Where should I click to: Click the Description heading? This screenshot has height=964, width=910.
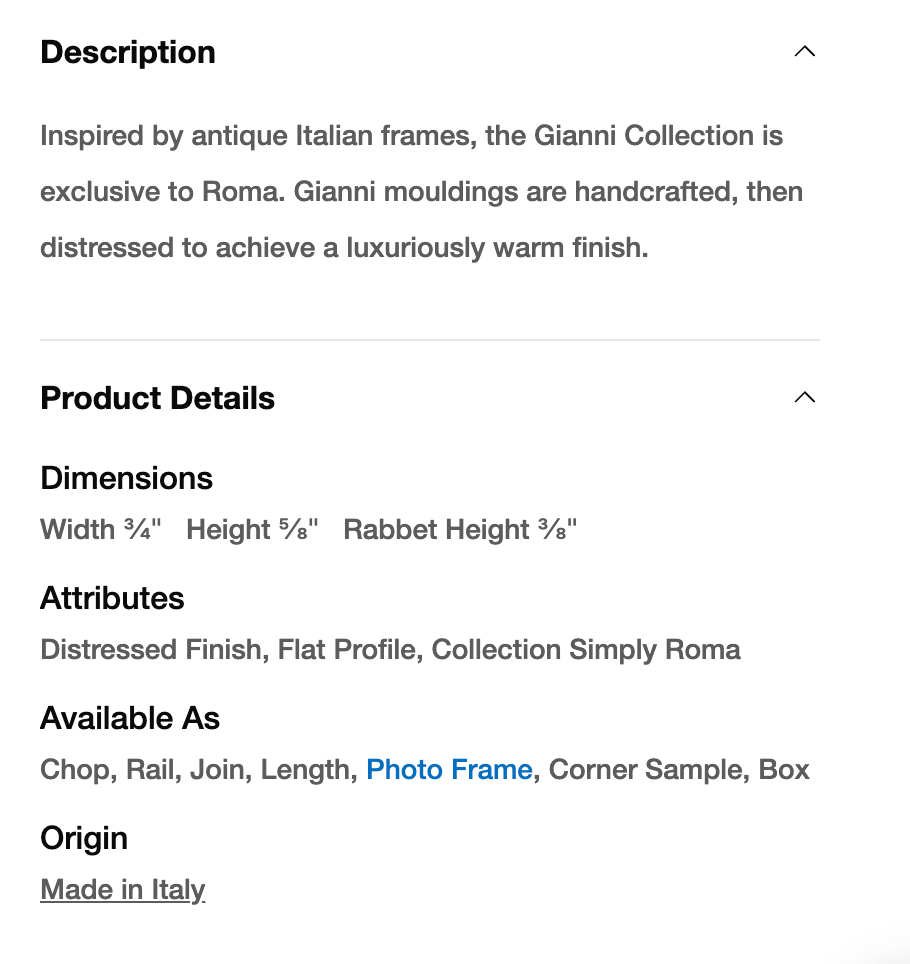128,52
